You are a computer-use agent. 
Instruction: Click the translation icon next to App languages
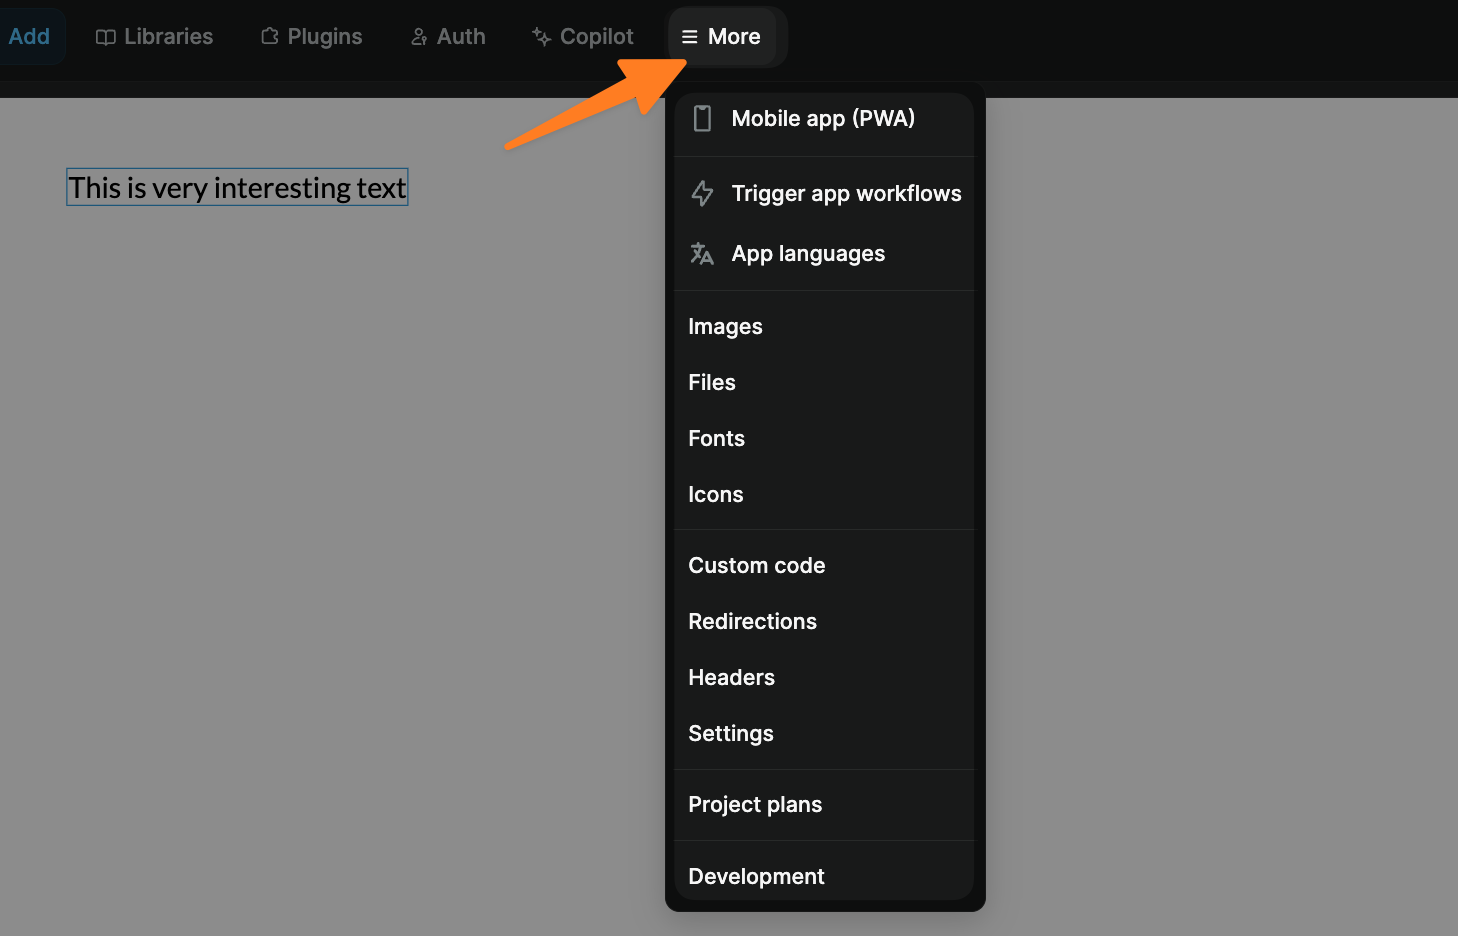tap(702, 253)
